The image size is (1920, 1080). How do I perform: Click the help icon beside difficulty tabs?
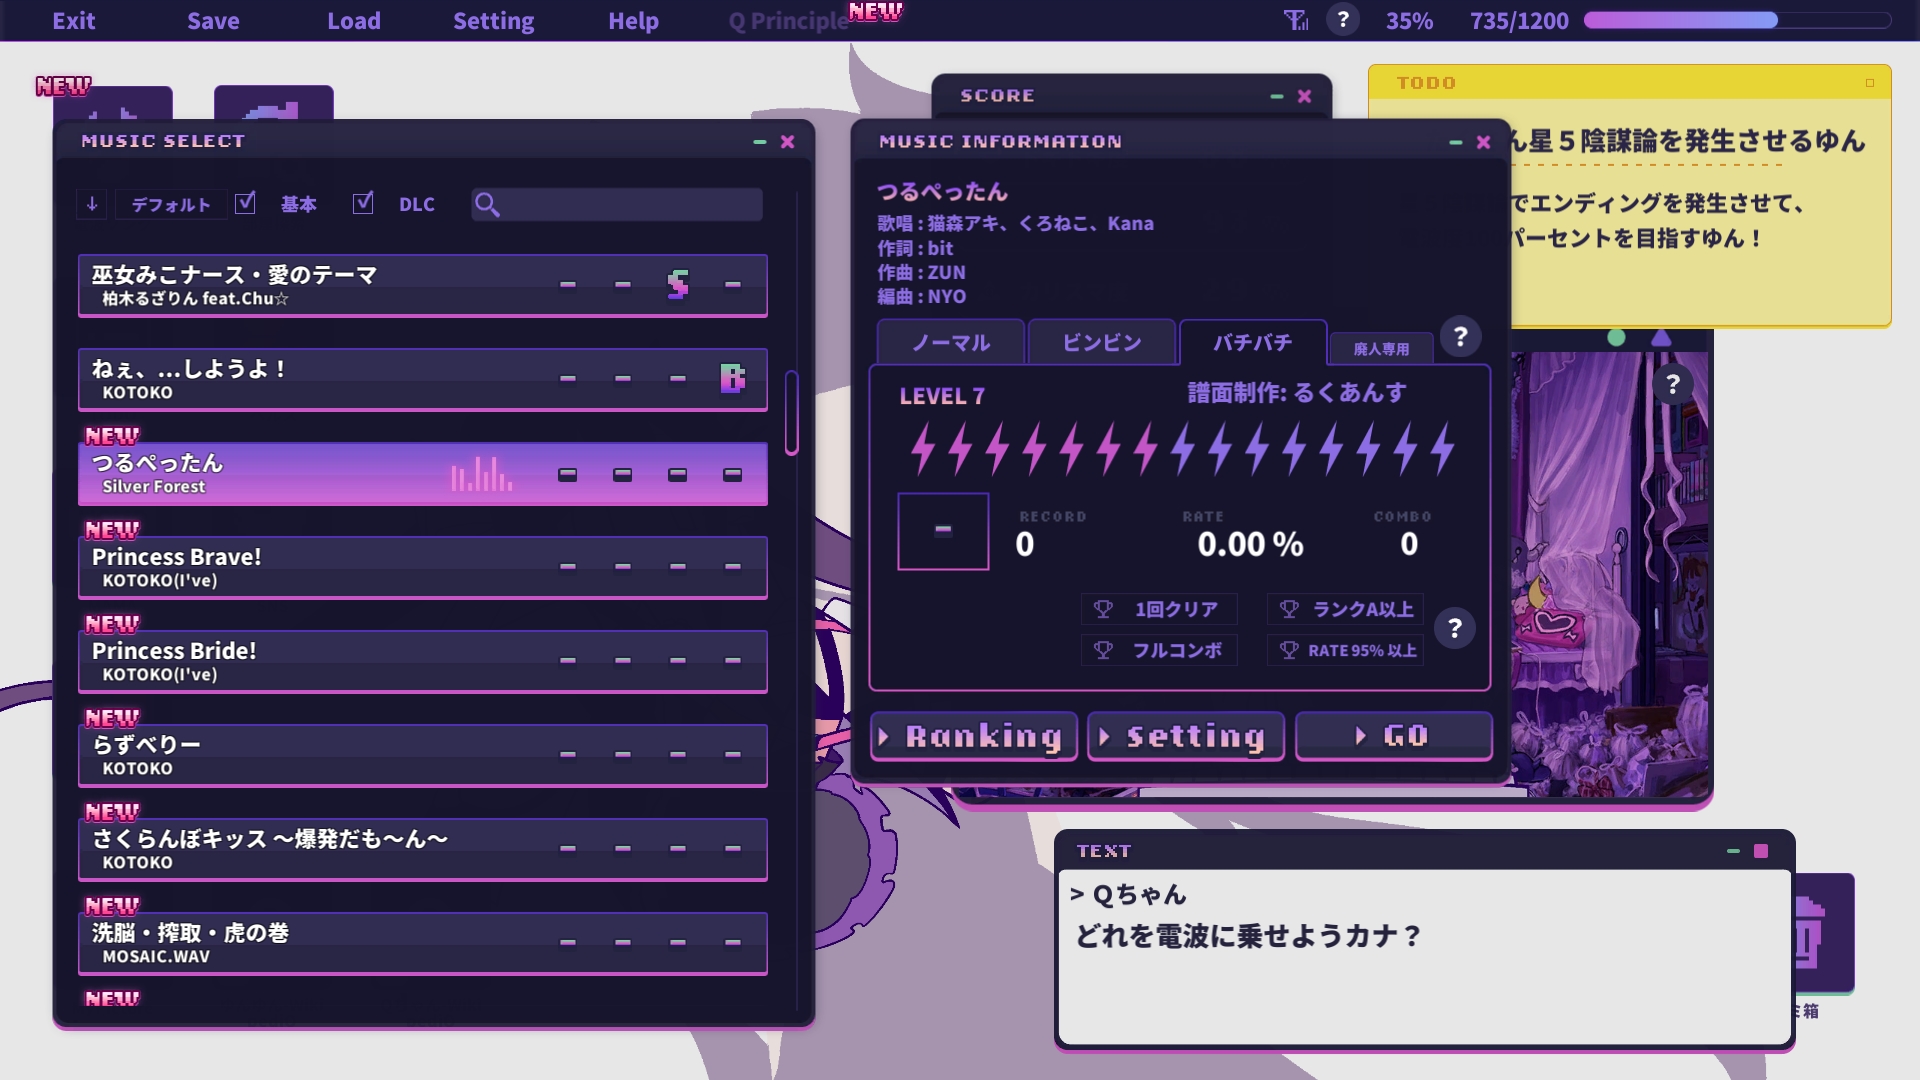pos(1460,337)
